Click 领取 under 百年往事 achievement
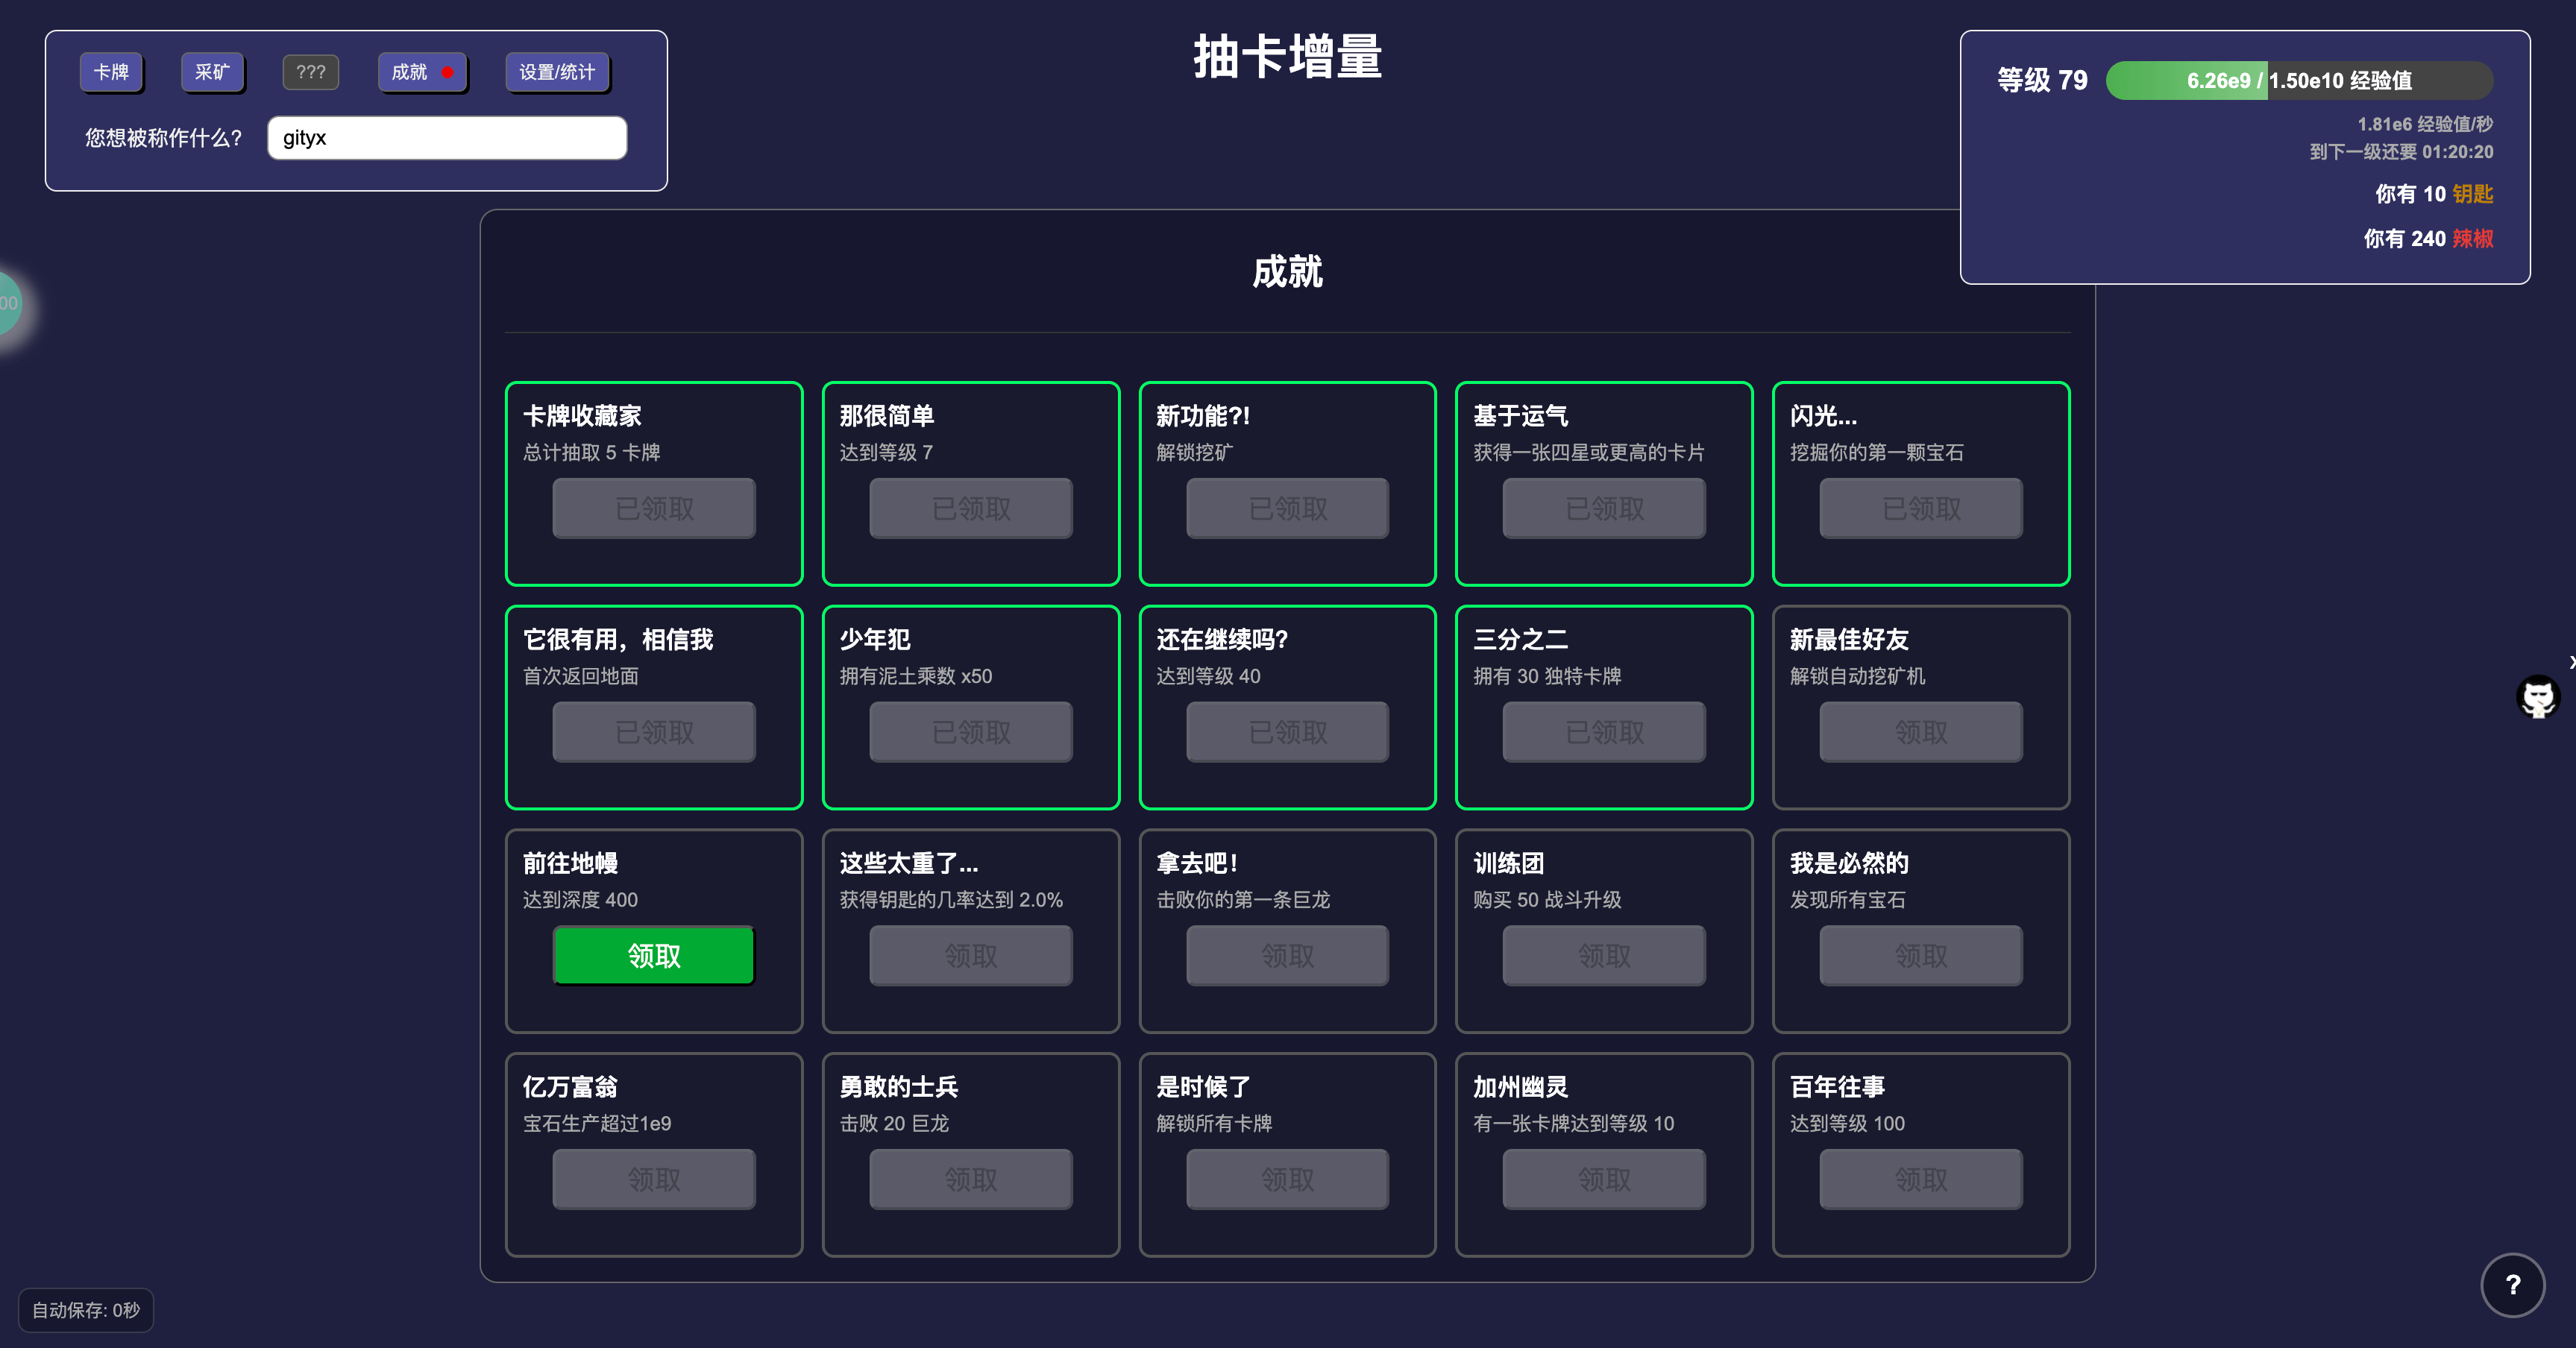 click(x=1920, y=1179)
